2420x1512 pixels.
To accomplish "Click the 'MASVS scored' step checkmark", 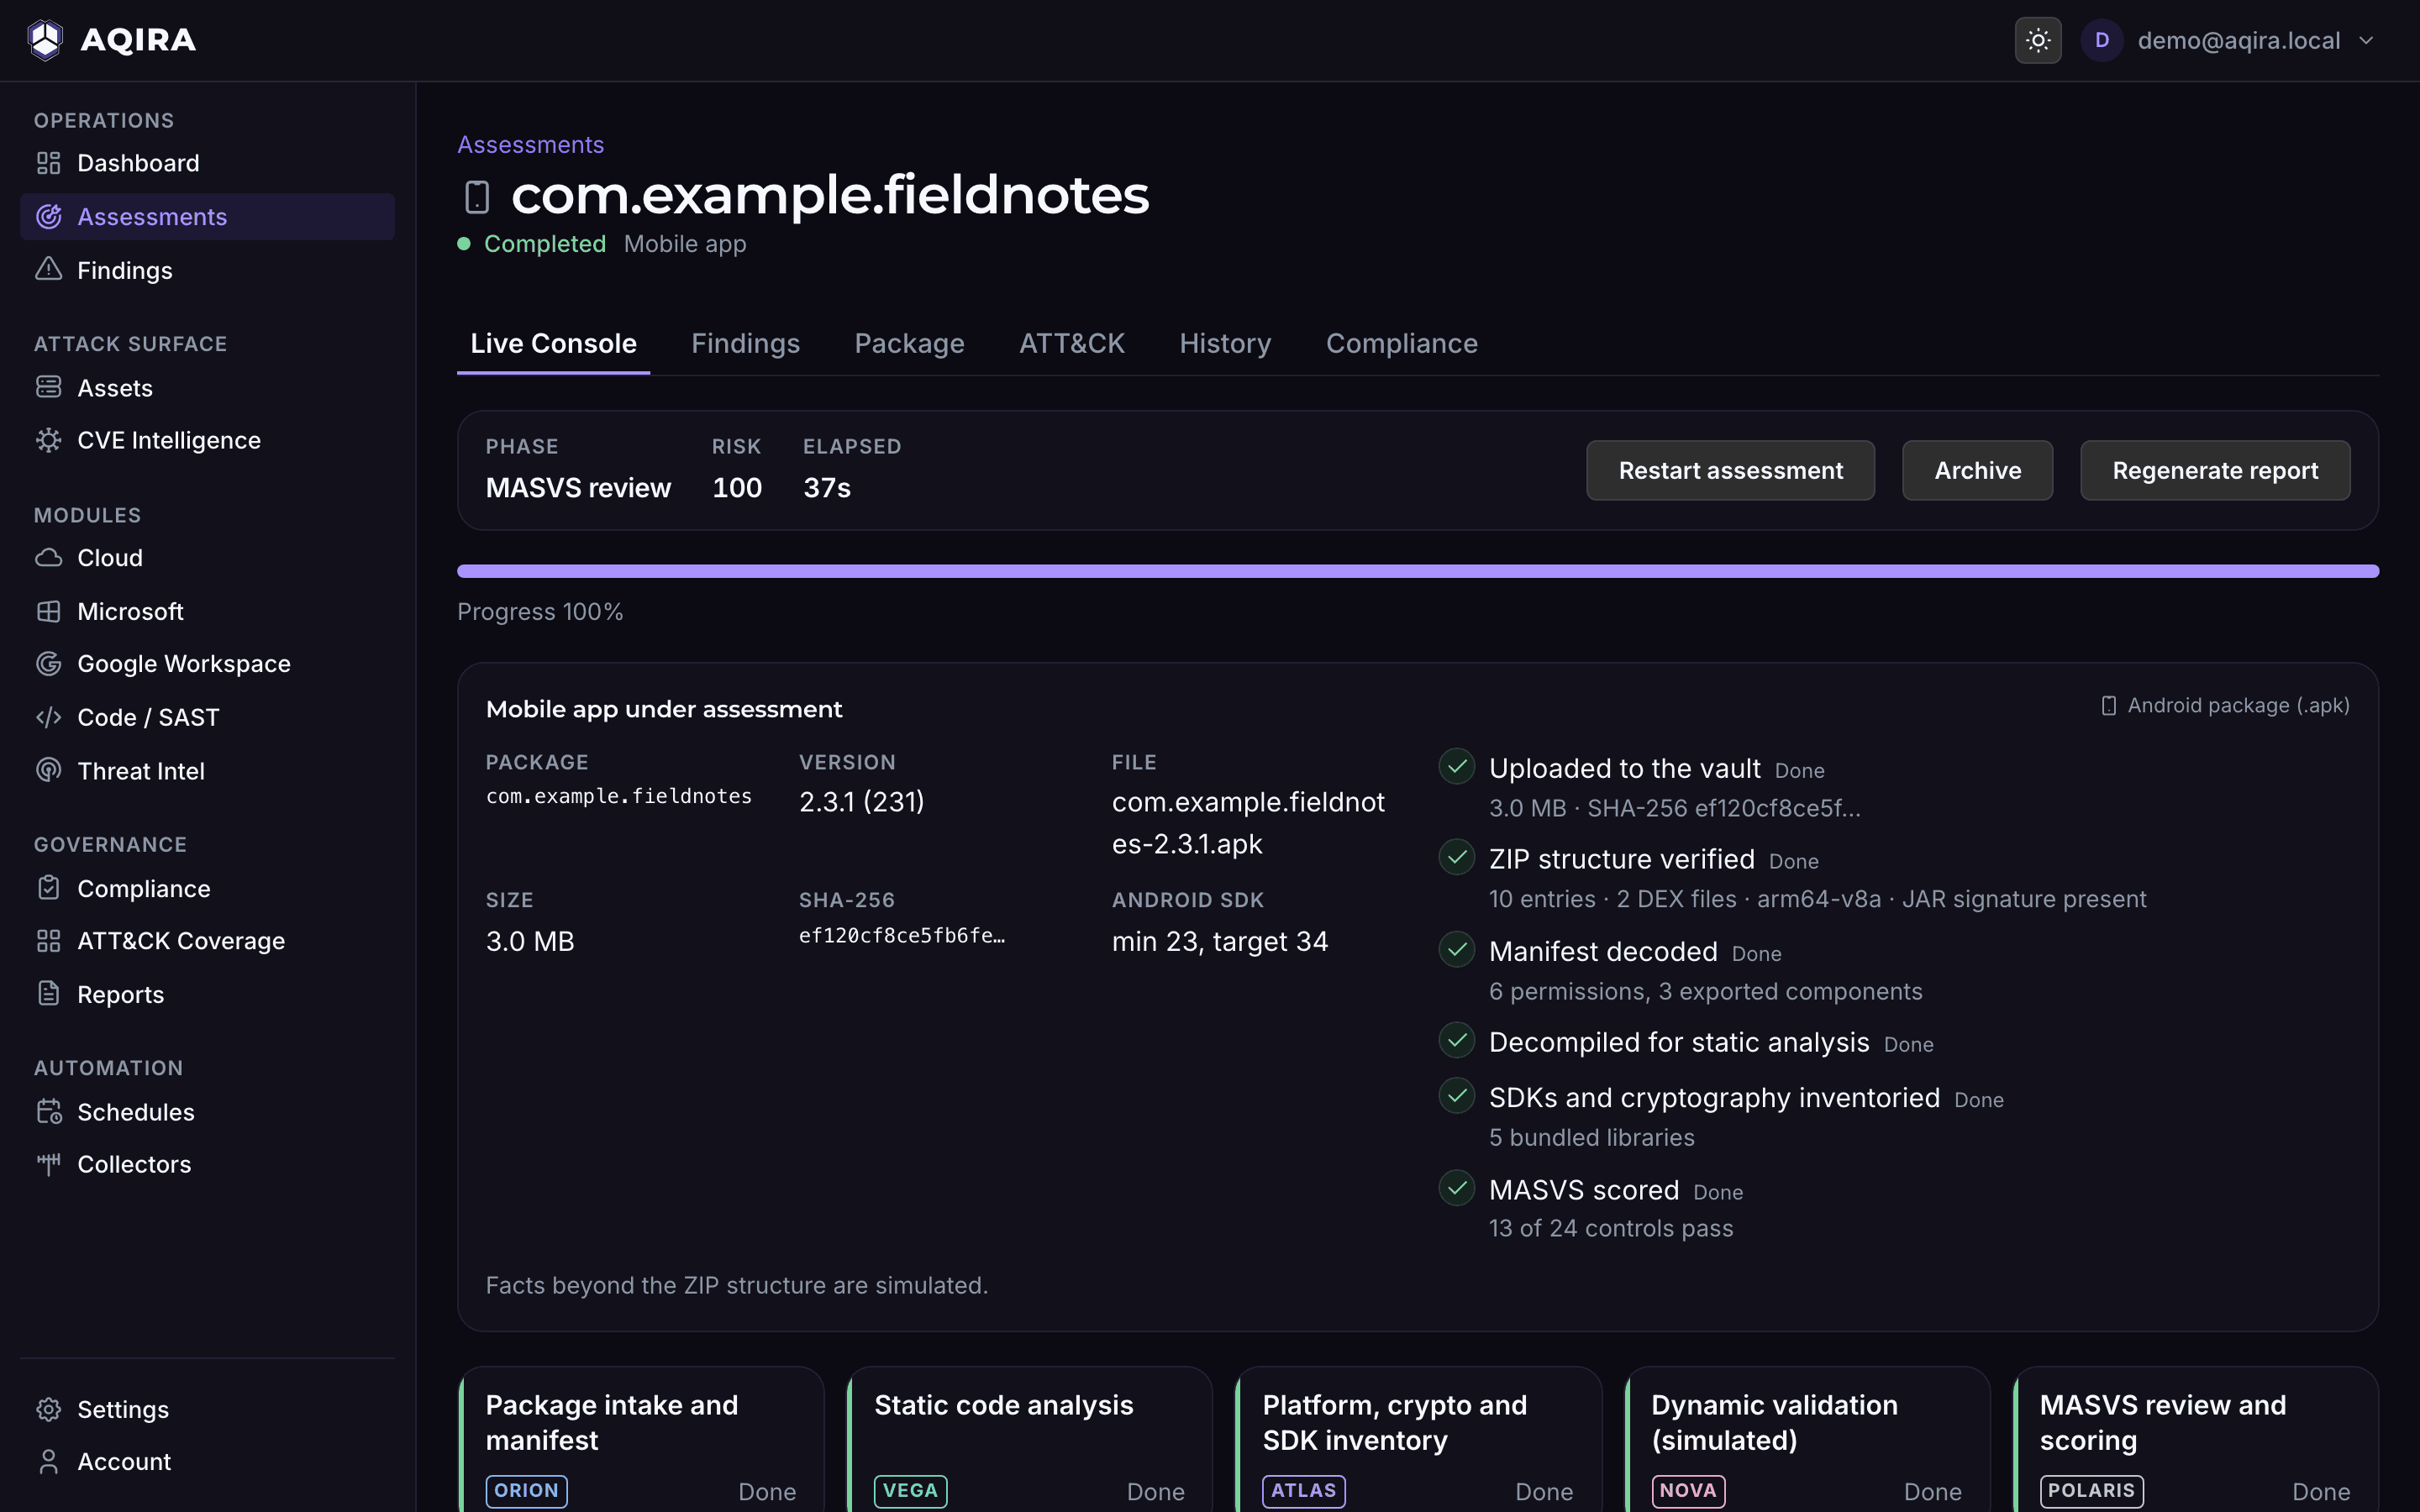I will pos(1456,1188).
